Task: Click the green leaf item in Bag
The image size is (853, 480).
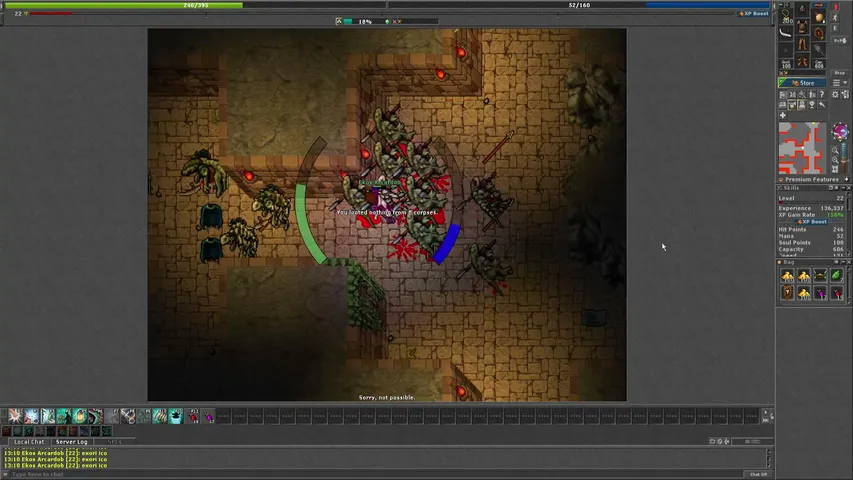Action: (x=837, y=275)
